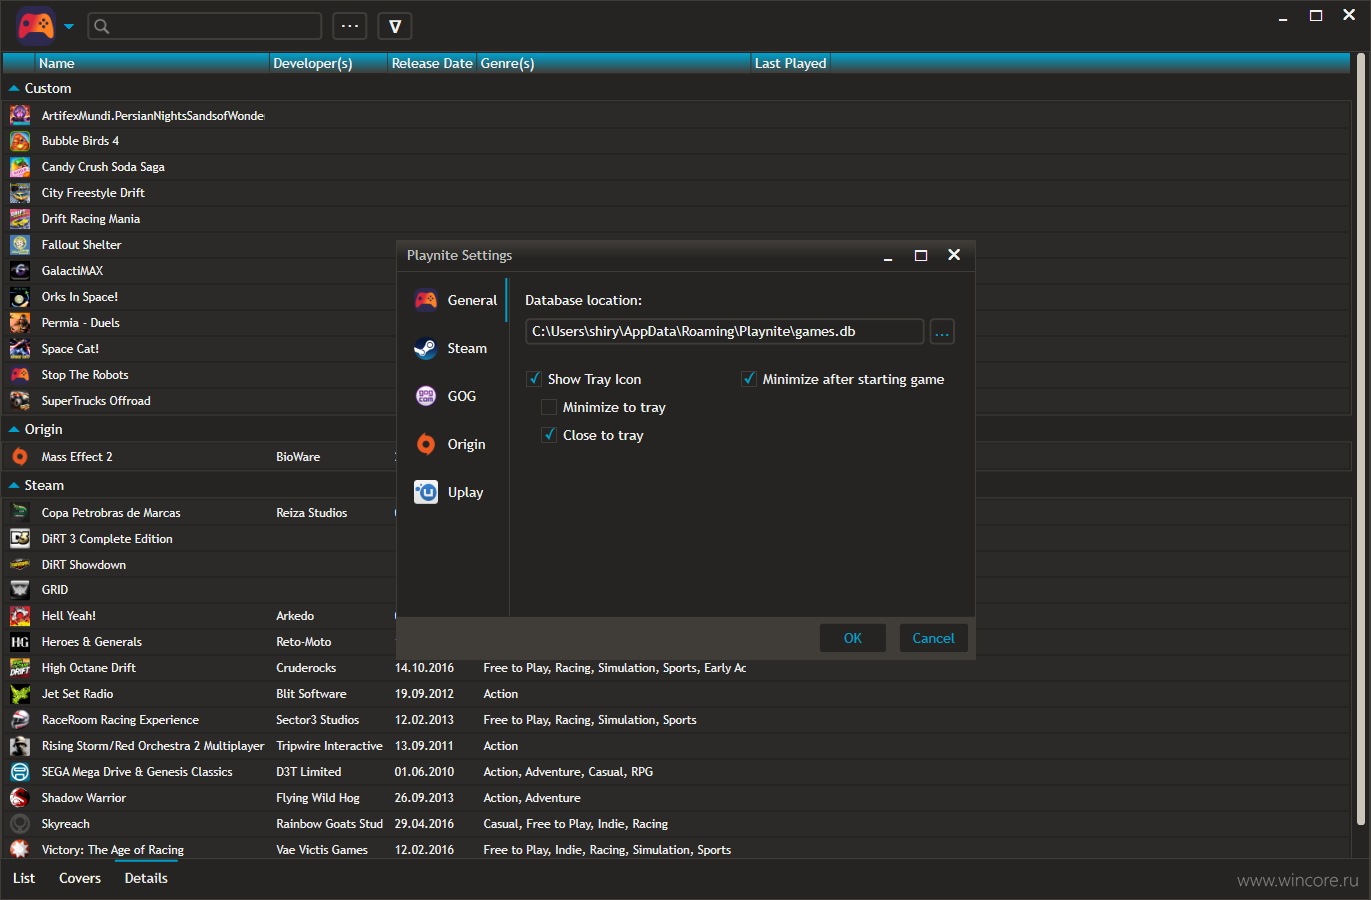This screenshot has height=900, width=1371.
Task: Click the game search field
Action: [205, 26]
